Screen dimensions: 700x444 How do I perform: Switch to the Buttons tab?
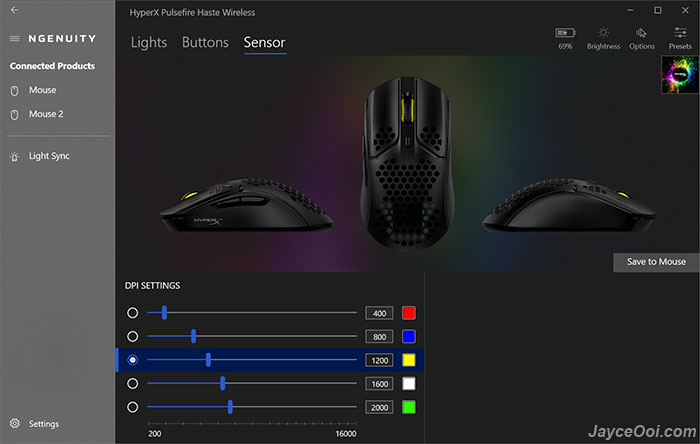pos(205,42)
